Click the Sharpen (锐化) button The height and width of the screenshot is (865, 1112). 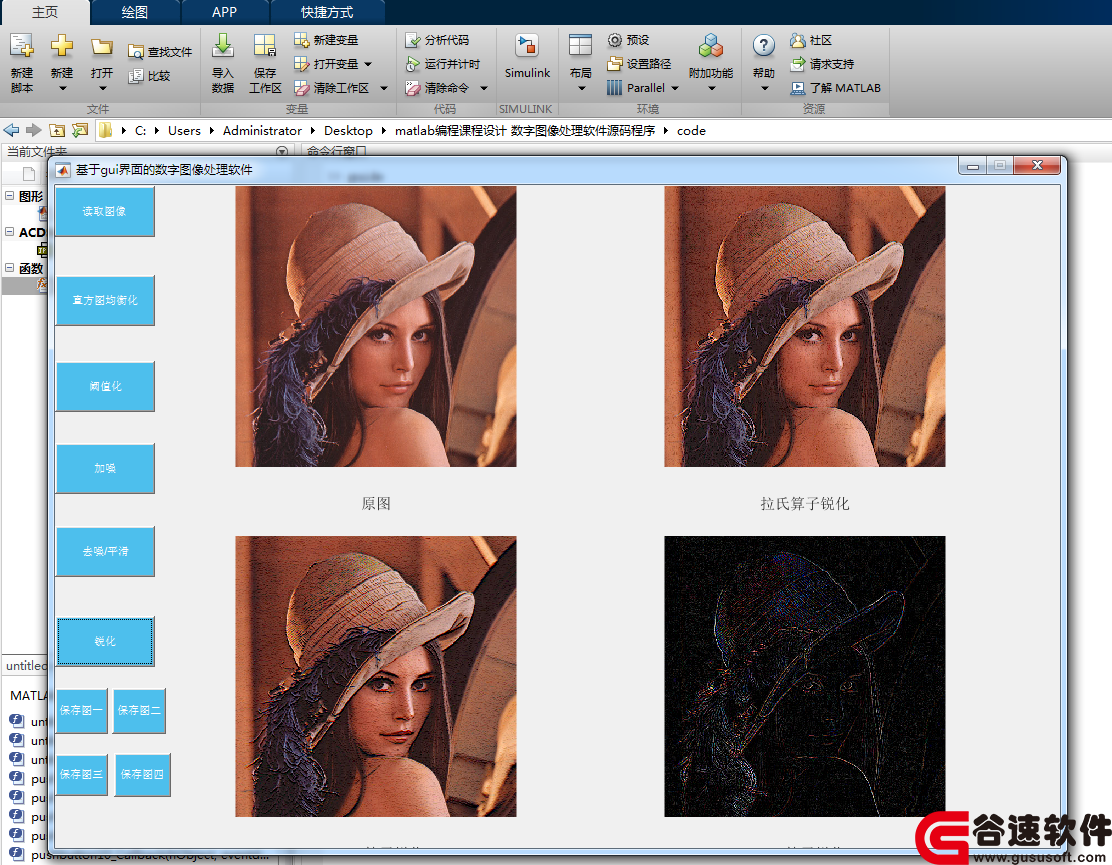click(105, 641)
